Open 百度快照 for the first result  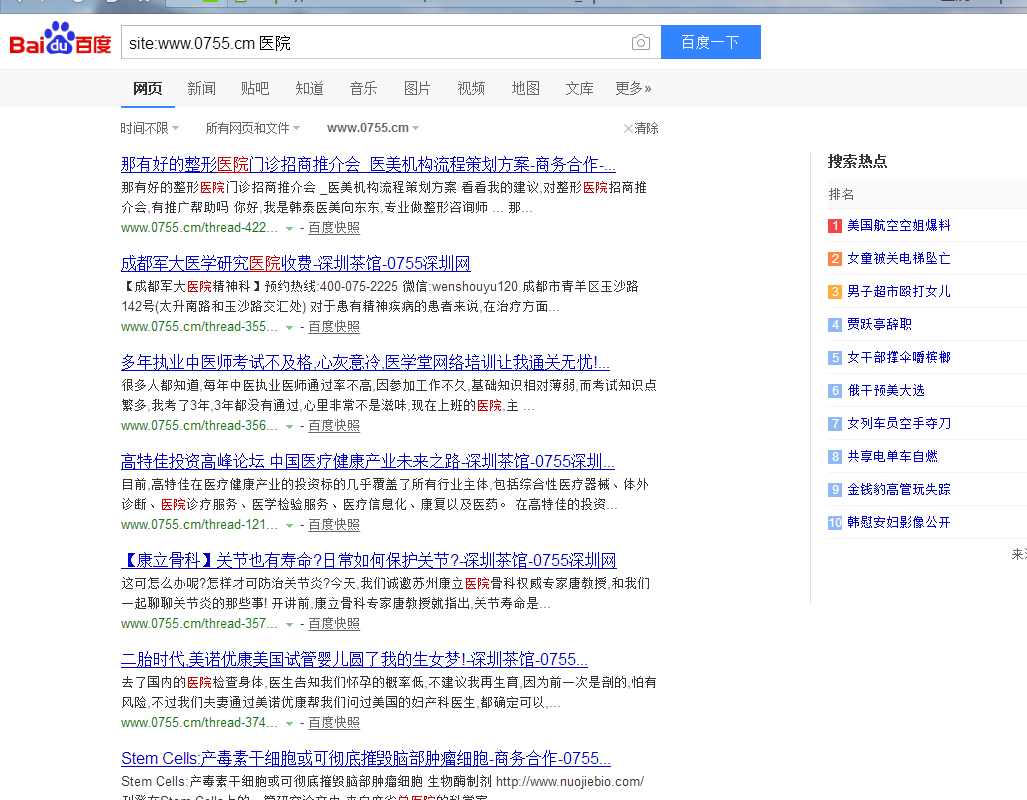[333, 228]
